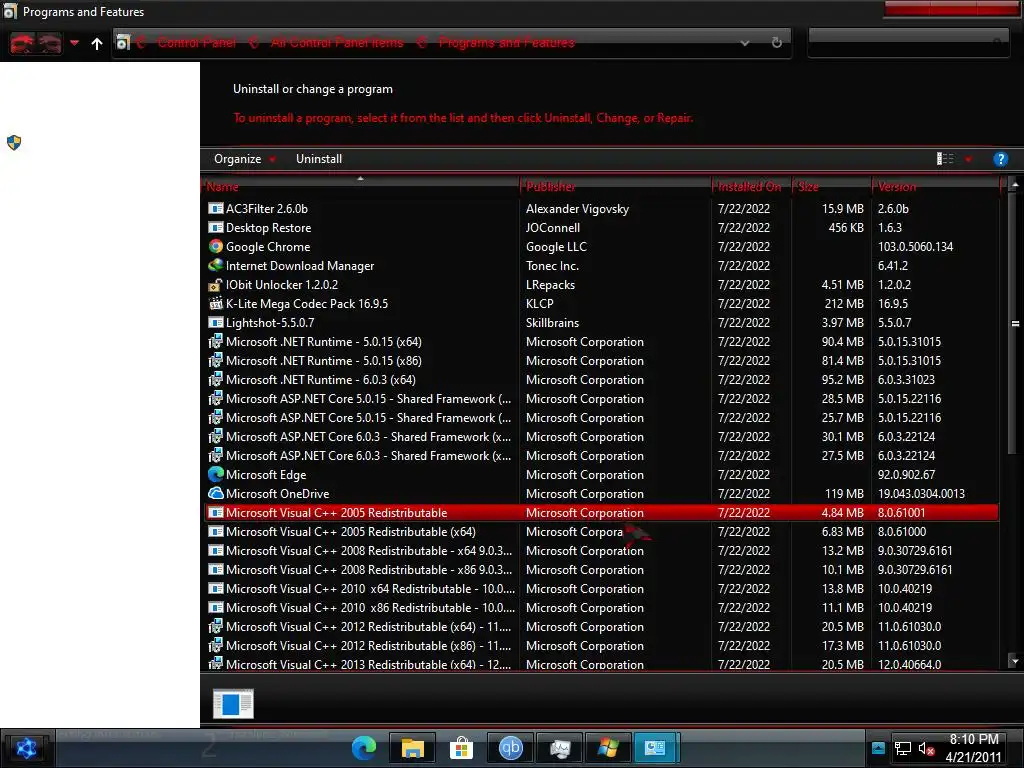Viewport: 1024px width, 768px height.
Task: Go back using the back arrow button
Action: click(22, 43)
